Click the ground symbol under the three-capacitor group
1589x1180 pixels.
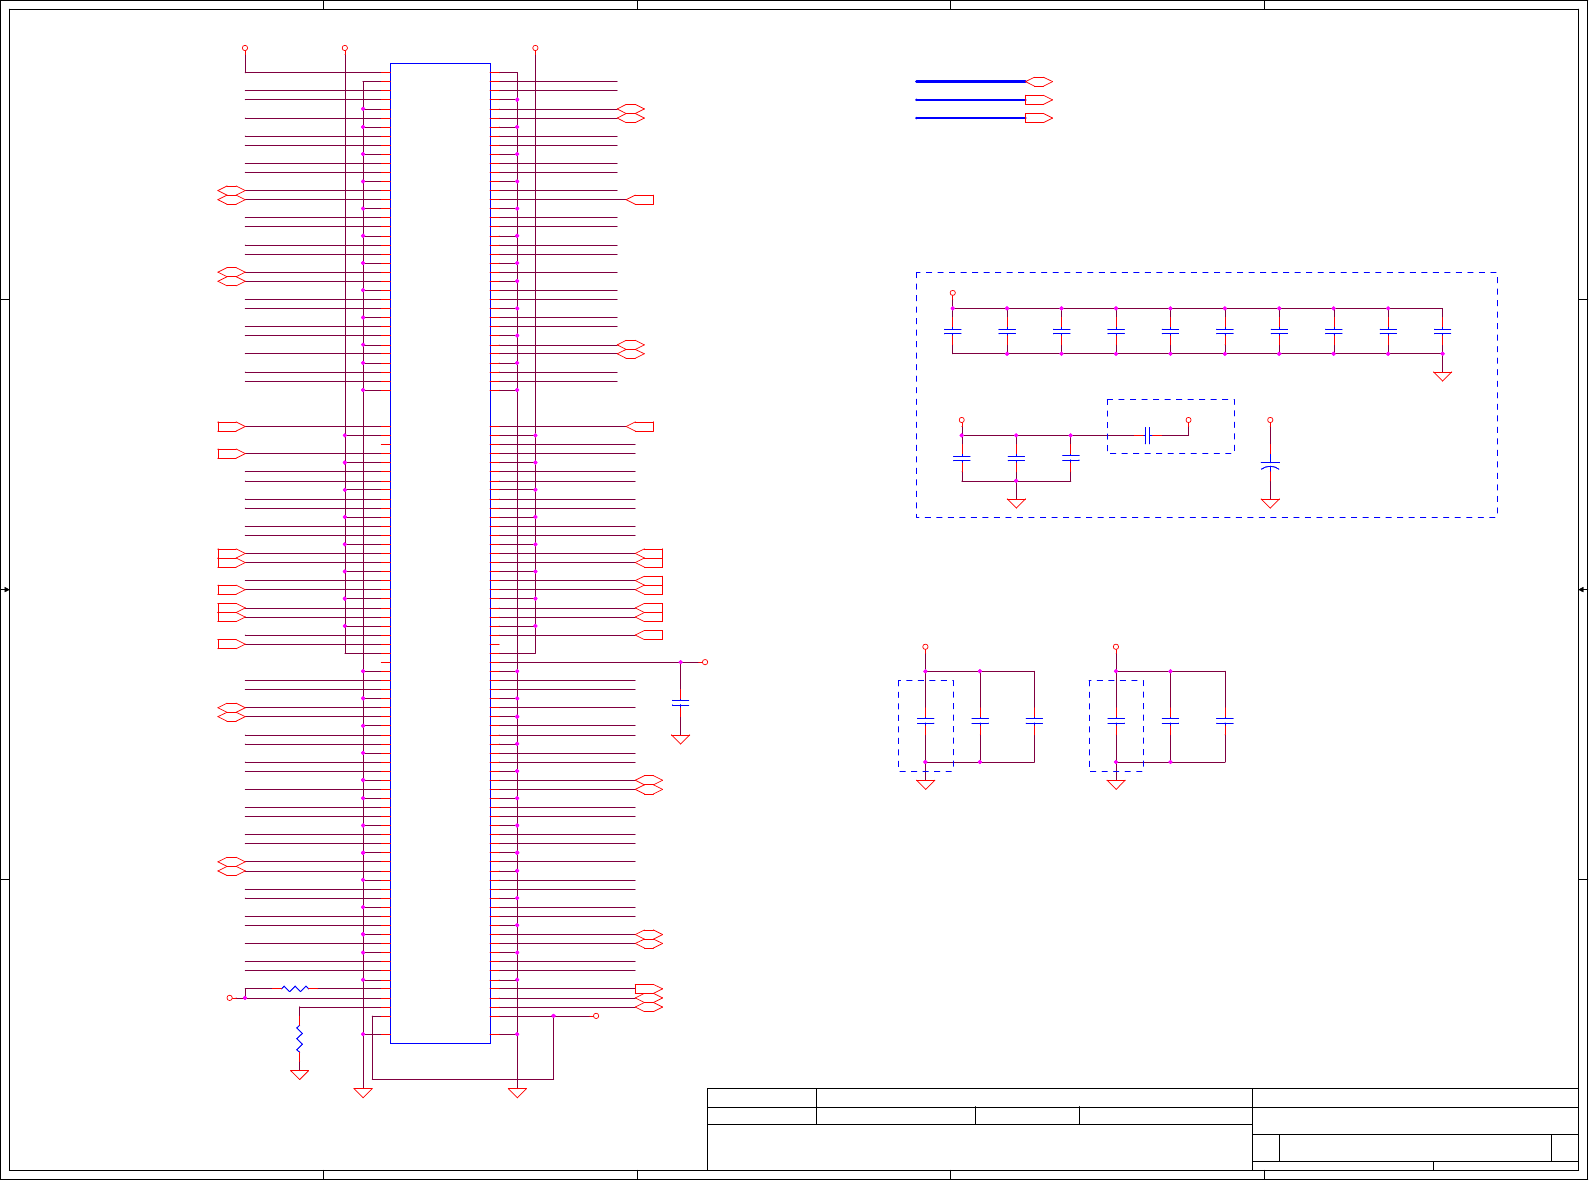tap(1016, 503)
